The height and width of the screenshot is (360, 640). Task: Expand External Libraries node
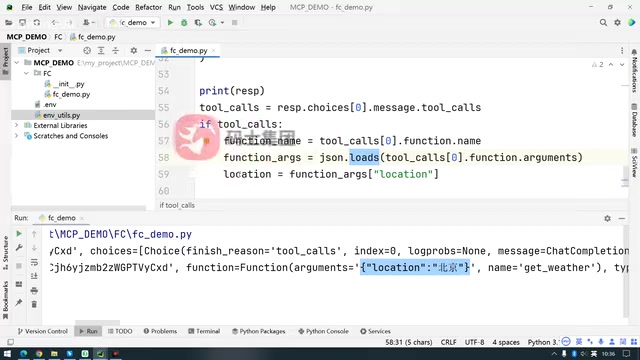click(x=17, y=125)
